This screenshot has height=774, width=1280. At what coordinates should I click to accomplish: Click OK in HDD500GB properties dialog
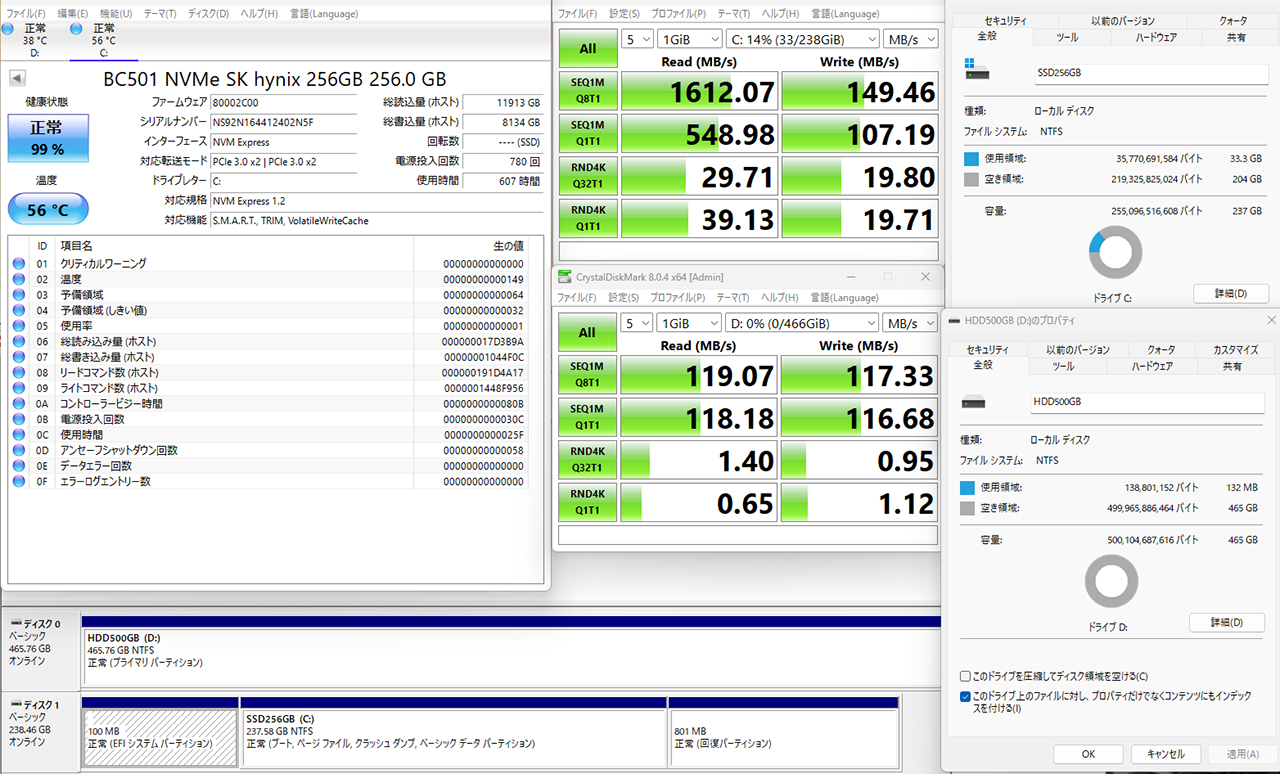coord(1088,754)
